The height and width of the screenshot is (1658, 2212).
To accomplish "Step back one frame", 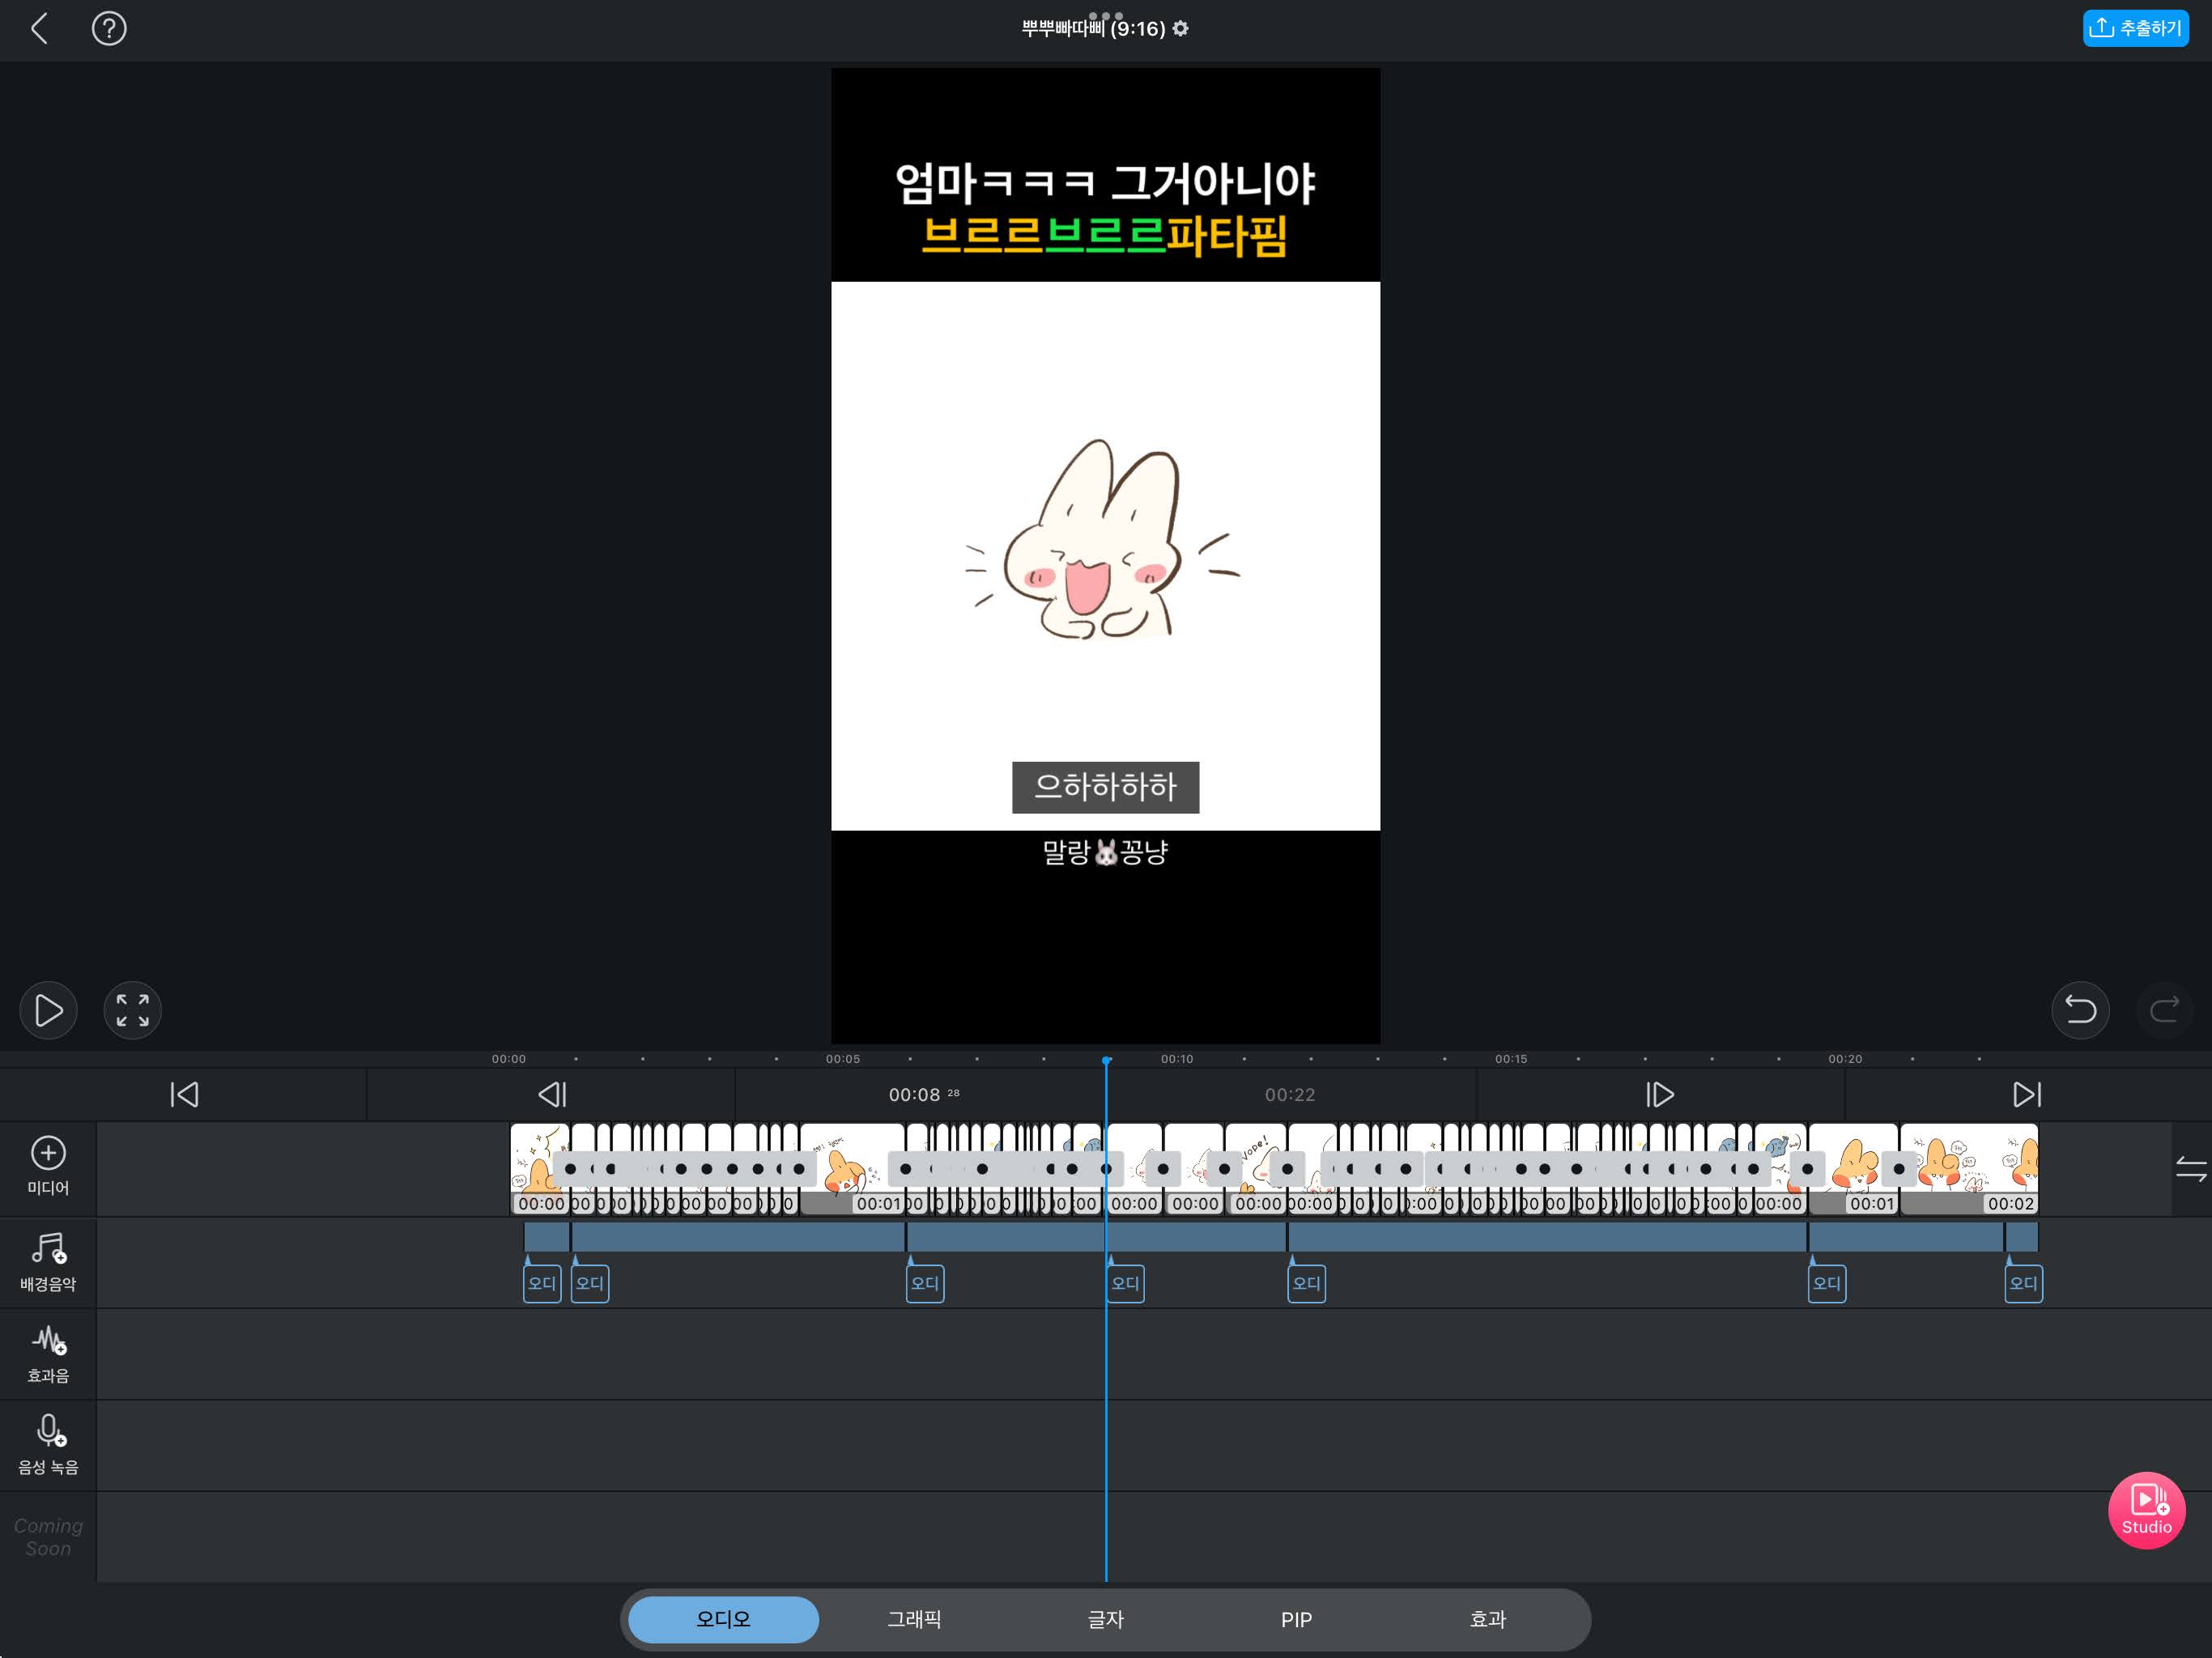I will (x=552, y=1095).
